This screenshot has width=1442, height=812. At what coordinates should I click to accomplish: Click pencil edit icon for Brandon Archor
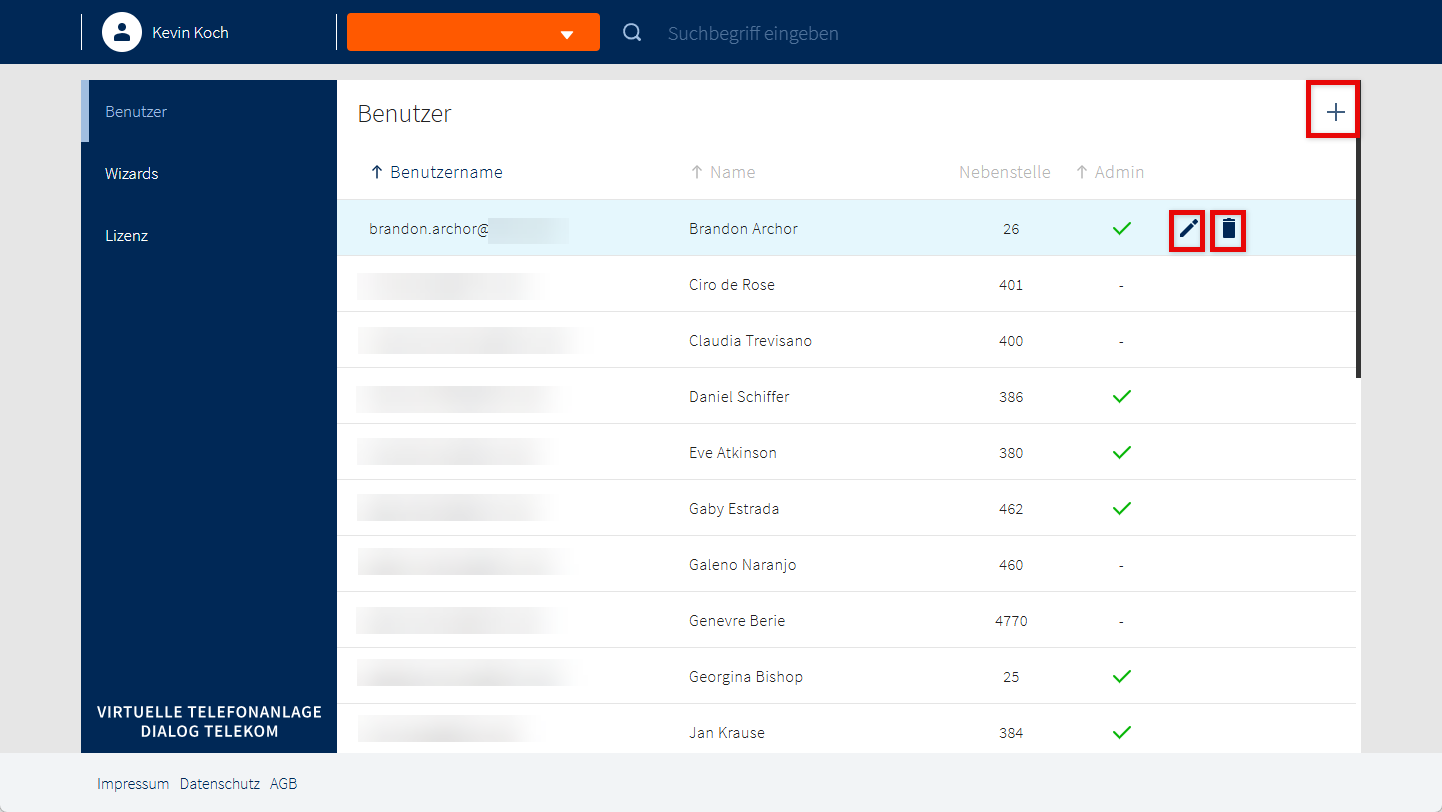coord(1187,229)
